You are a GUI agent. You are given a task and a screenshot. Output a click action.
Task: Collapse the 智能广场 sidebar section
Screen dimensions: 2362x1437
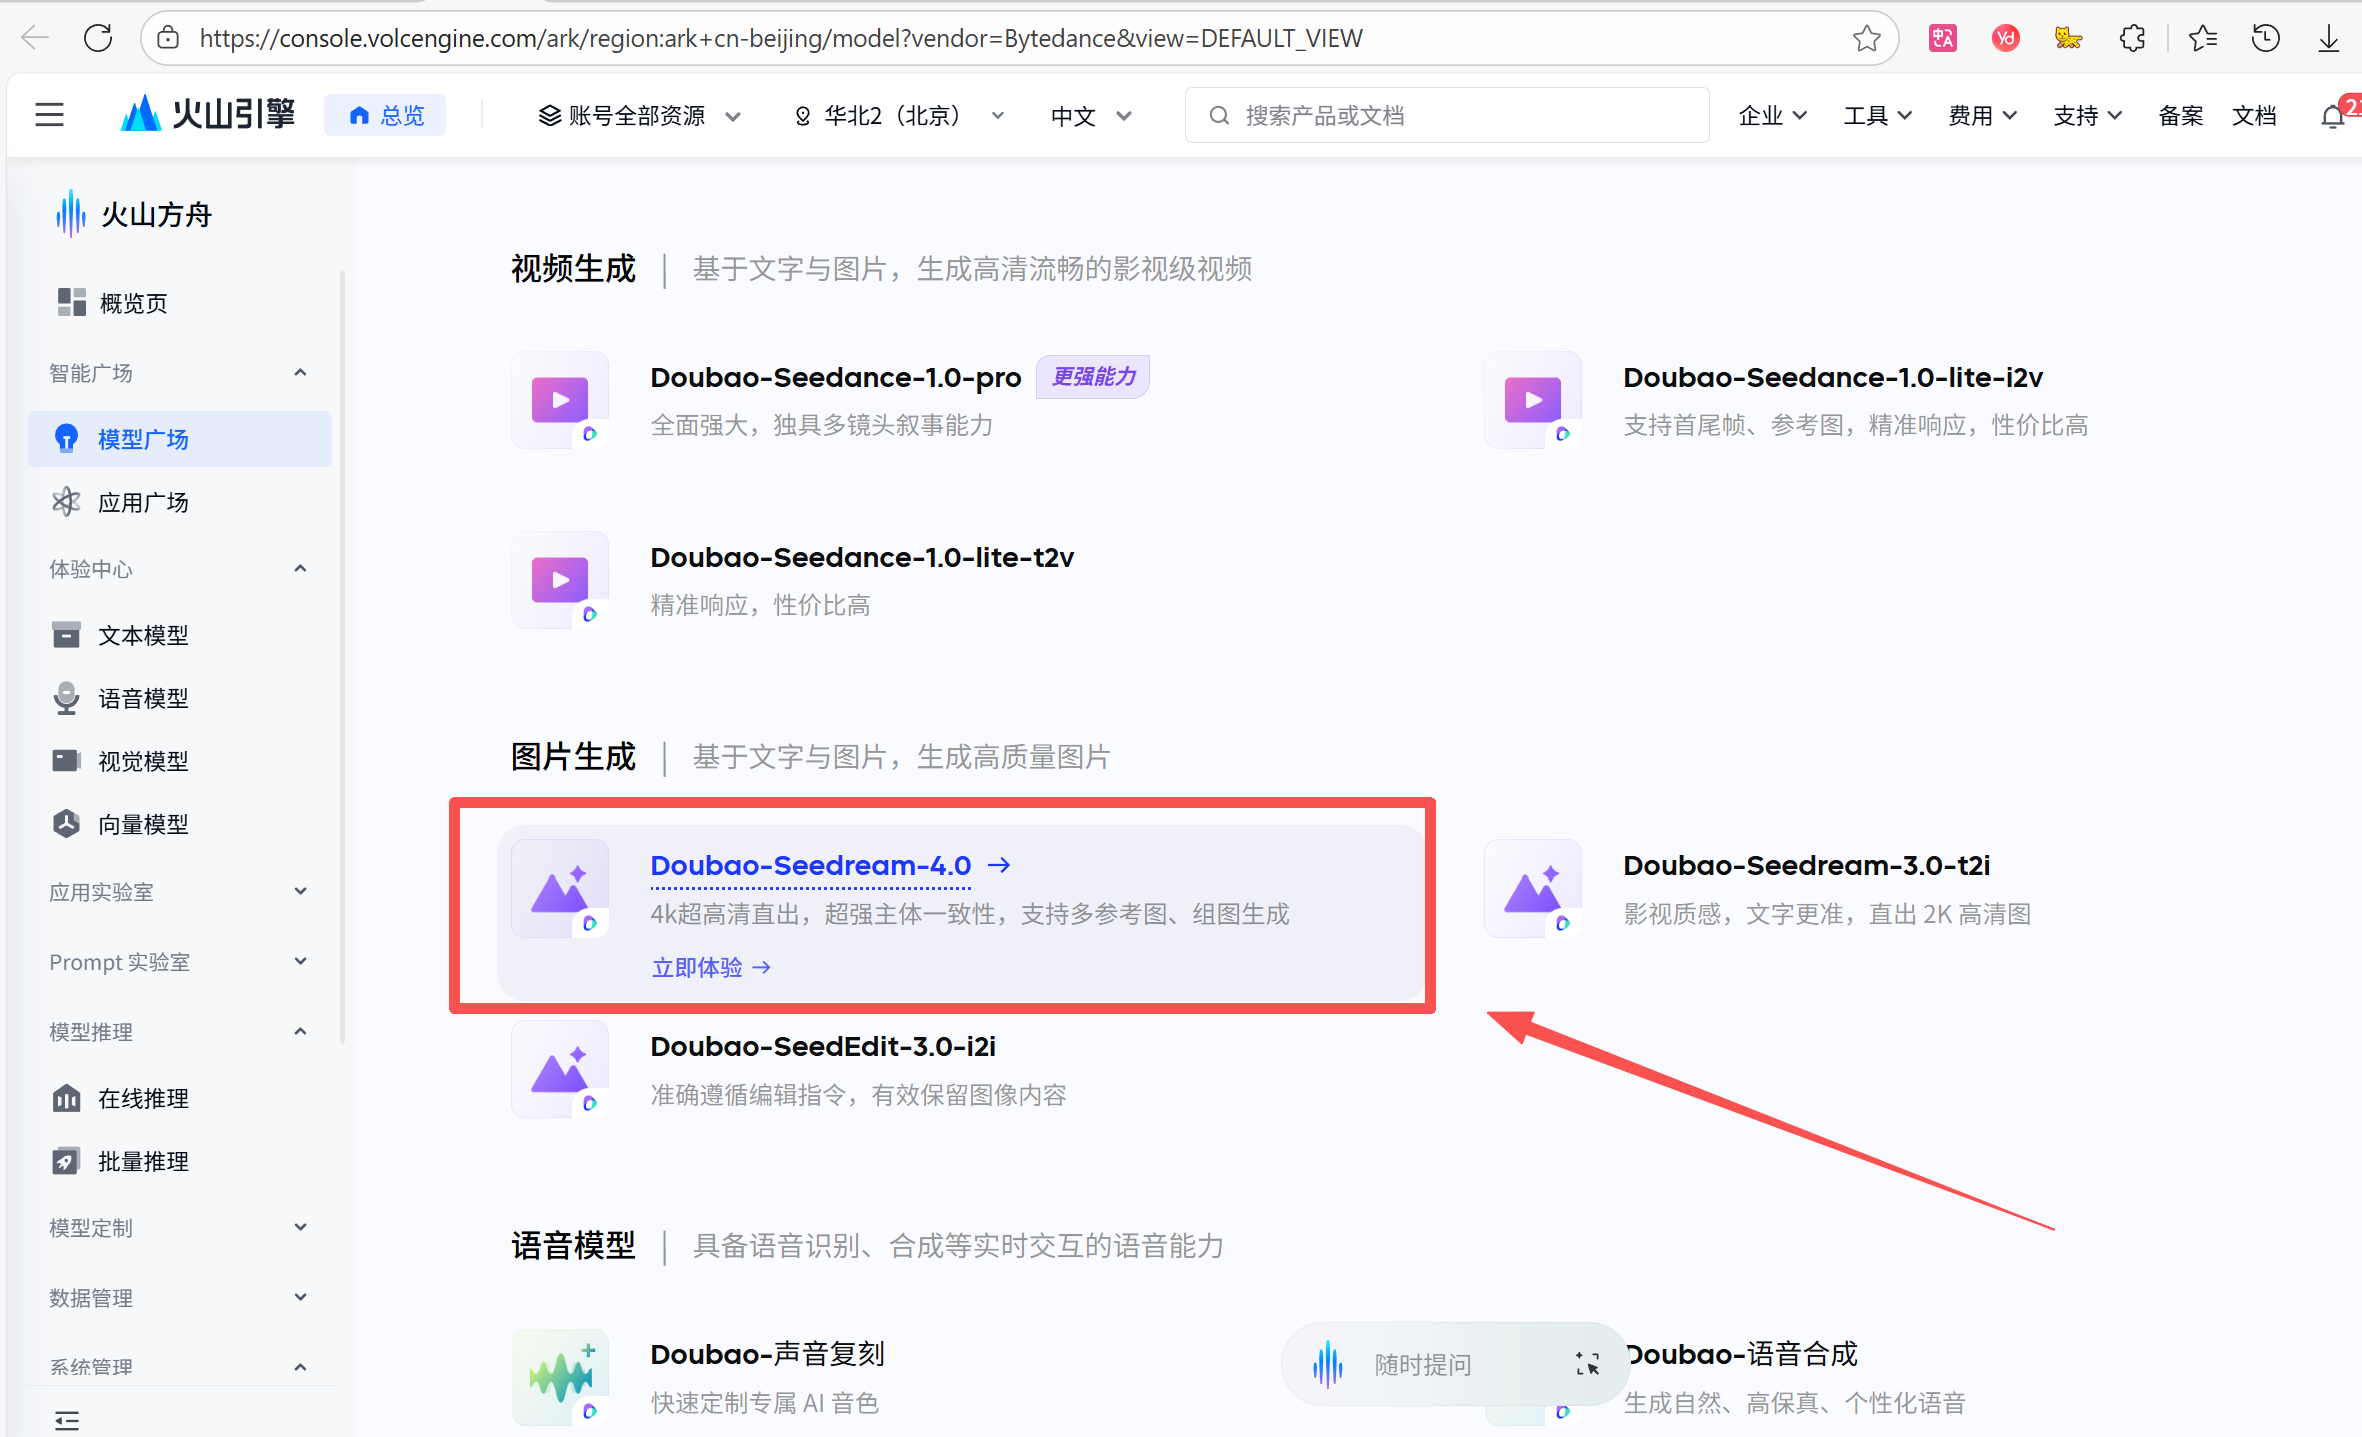coord(300,373)
